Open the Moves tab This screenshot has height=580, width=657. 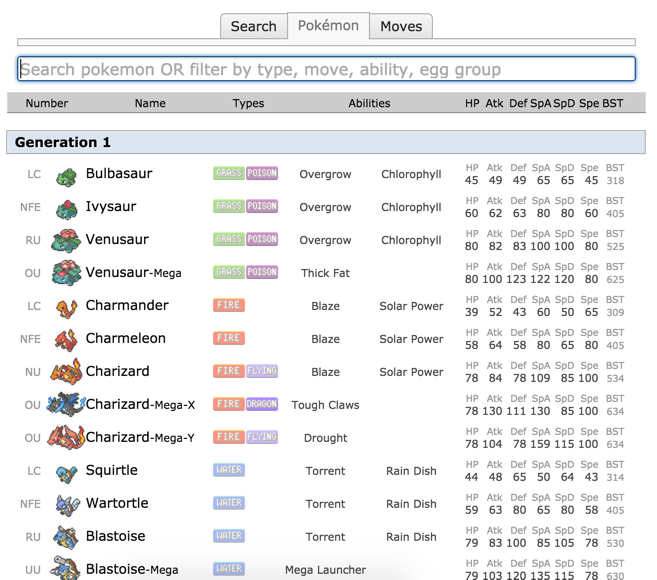coord(401,26)
